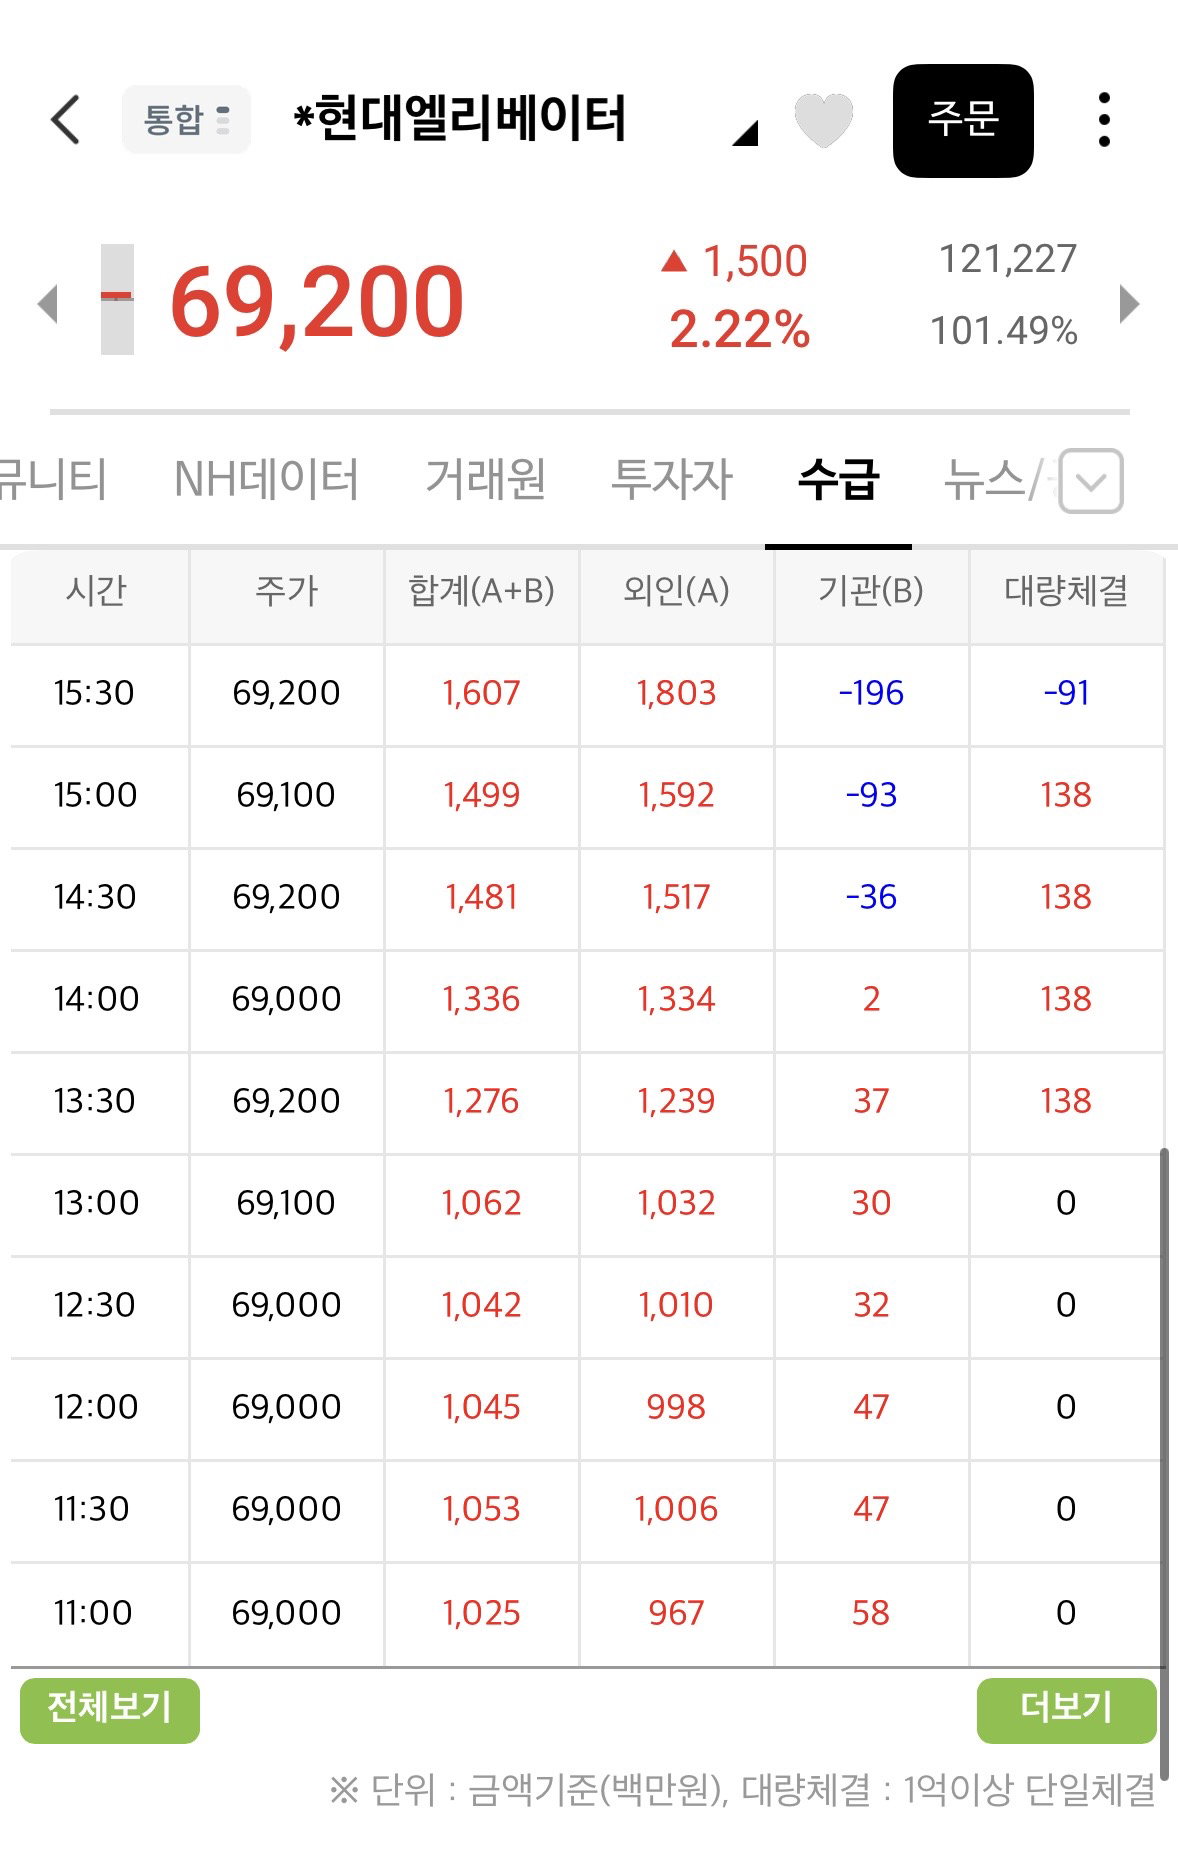The image size is (1178, 1859).
Task: Click the 전체보기 button
Action: [110, 1710]
